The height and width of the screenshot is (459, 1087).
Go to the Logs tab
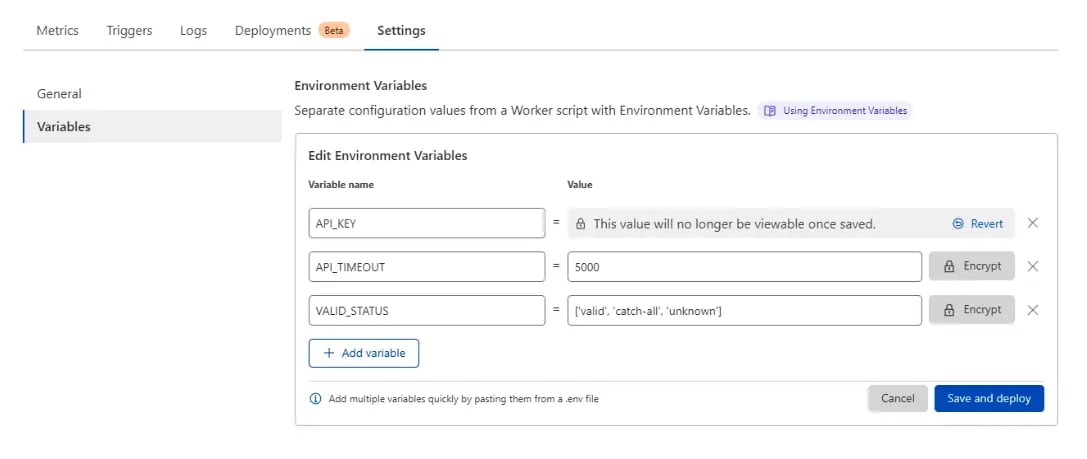(193, 31)
